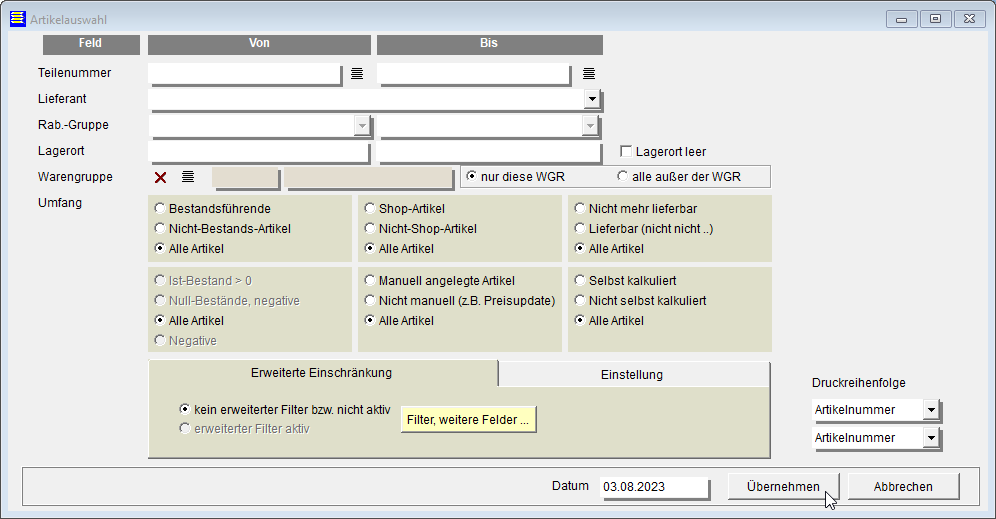Click the Warengruppe description field

click(368, 178)
